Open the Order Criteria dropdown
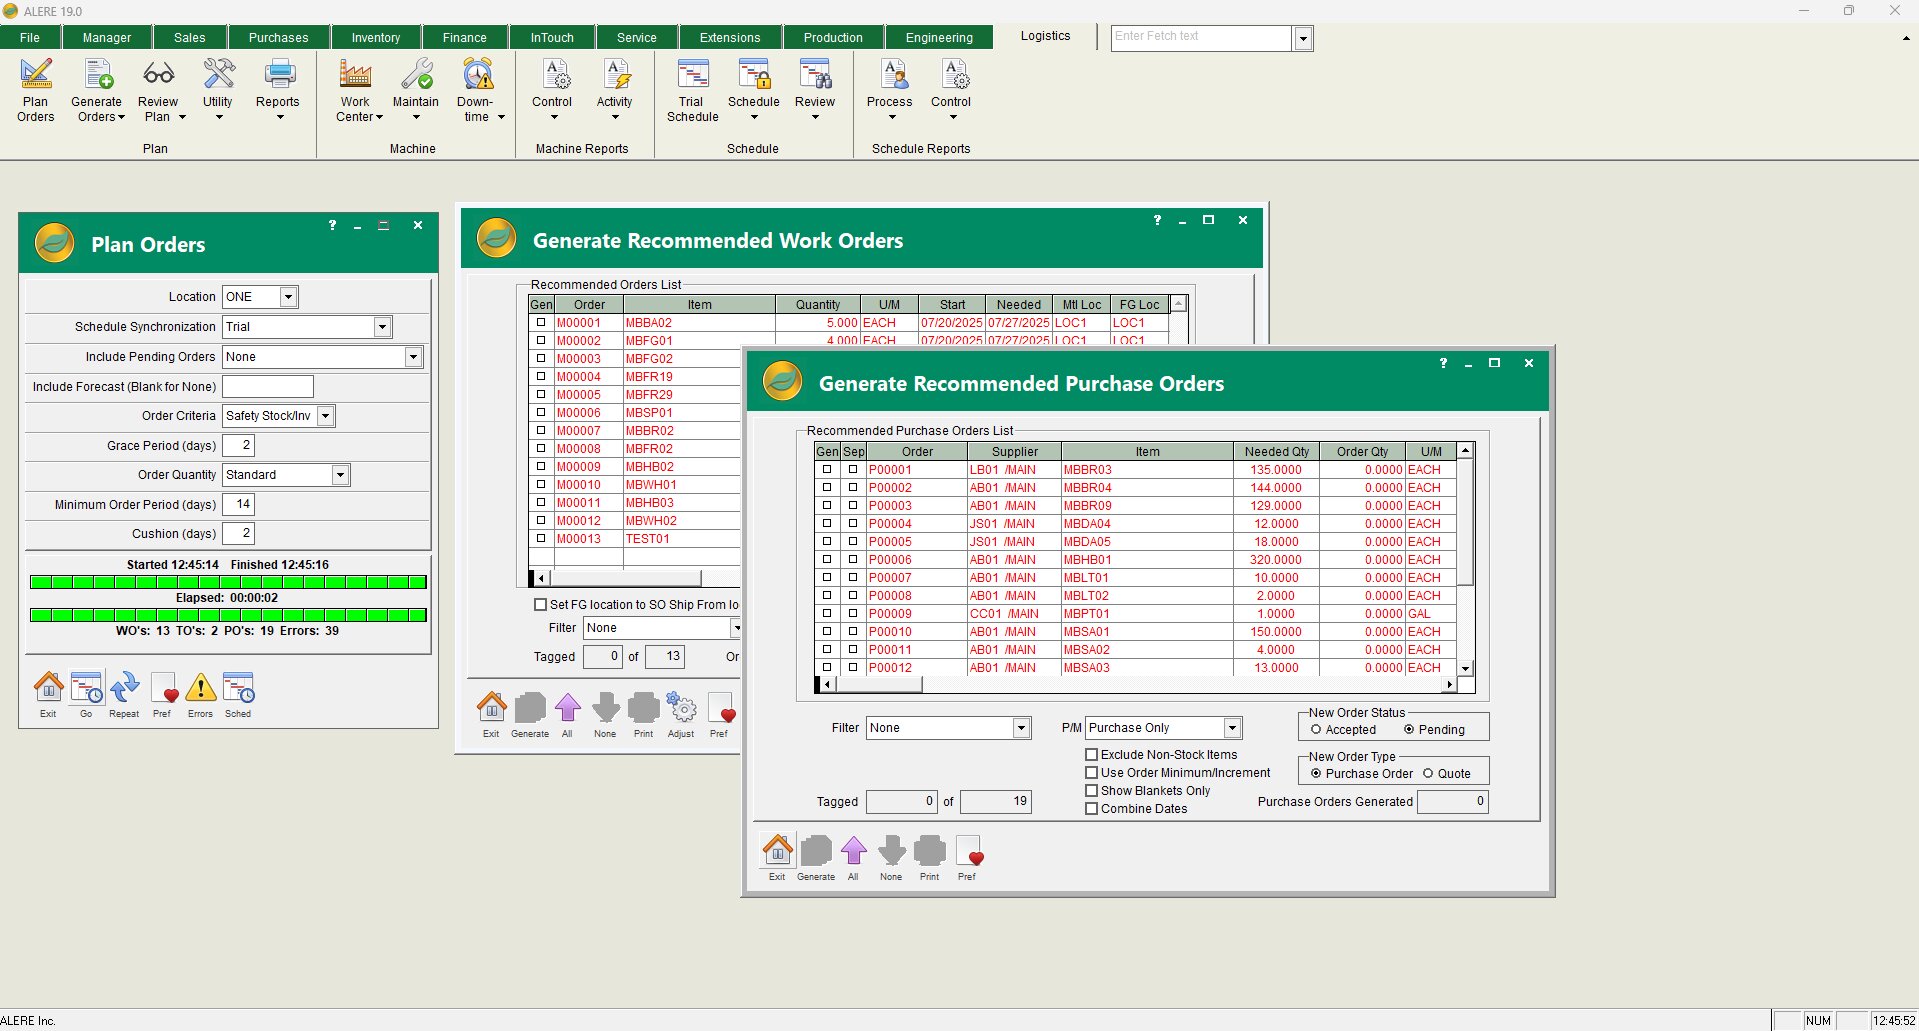Viewport: 1919px width, 1031px height. tap(326, 416)
